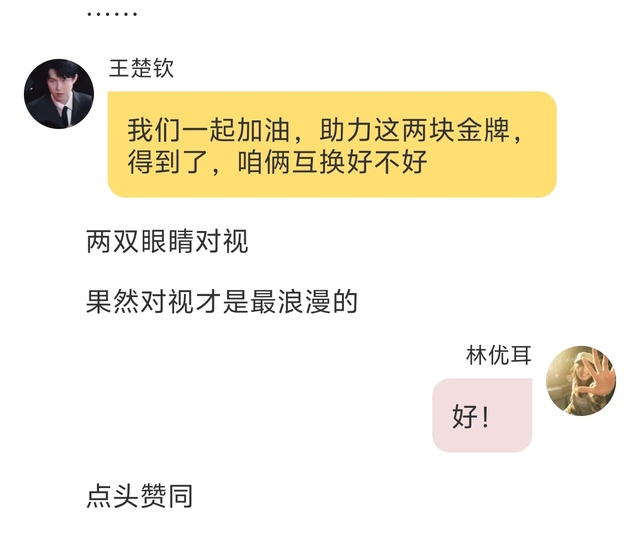Select the pink "好！" reply bubble
640x548 pixels.
(482, 415)
